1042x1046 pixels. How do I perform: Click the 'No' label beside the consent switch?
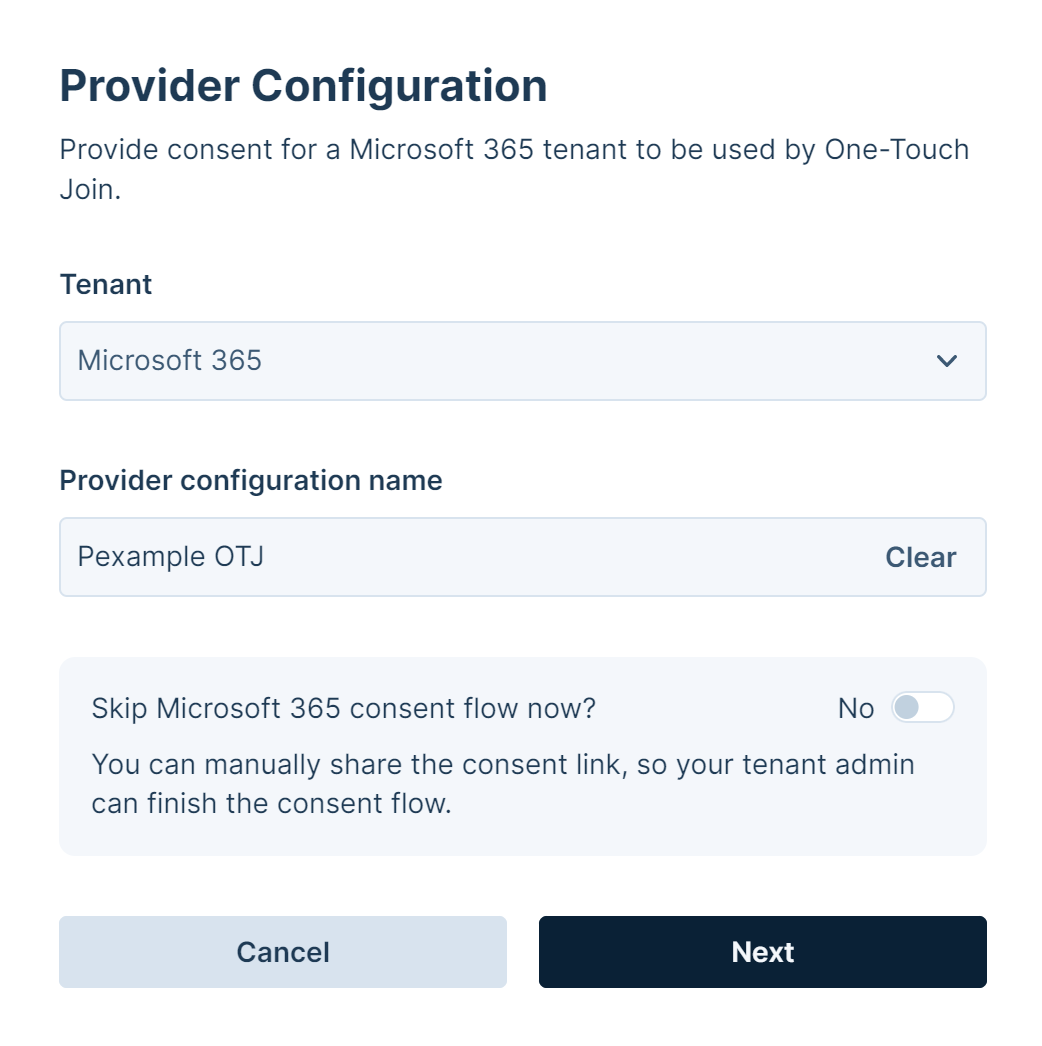(855, 709)
